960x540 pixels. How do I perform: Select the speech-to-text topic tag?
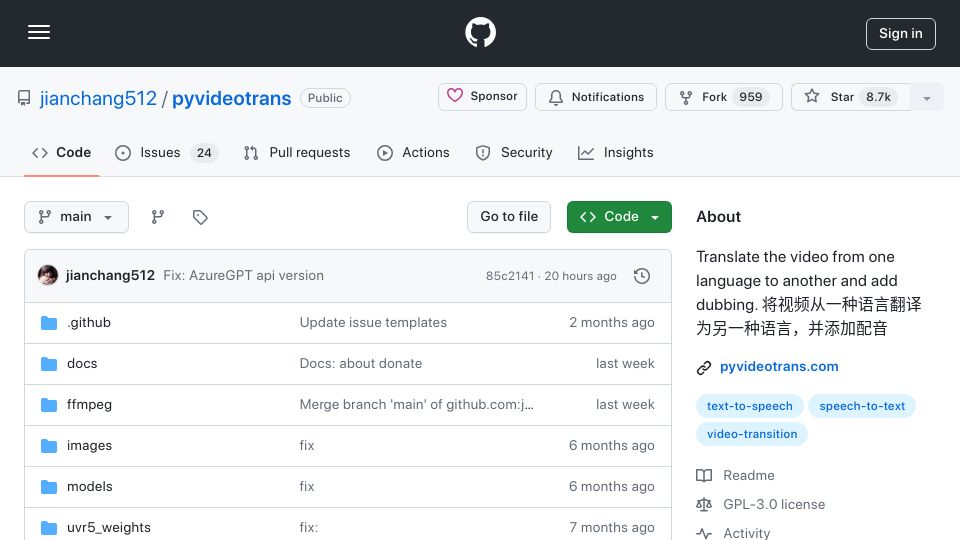861,406
